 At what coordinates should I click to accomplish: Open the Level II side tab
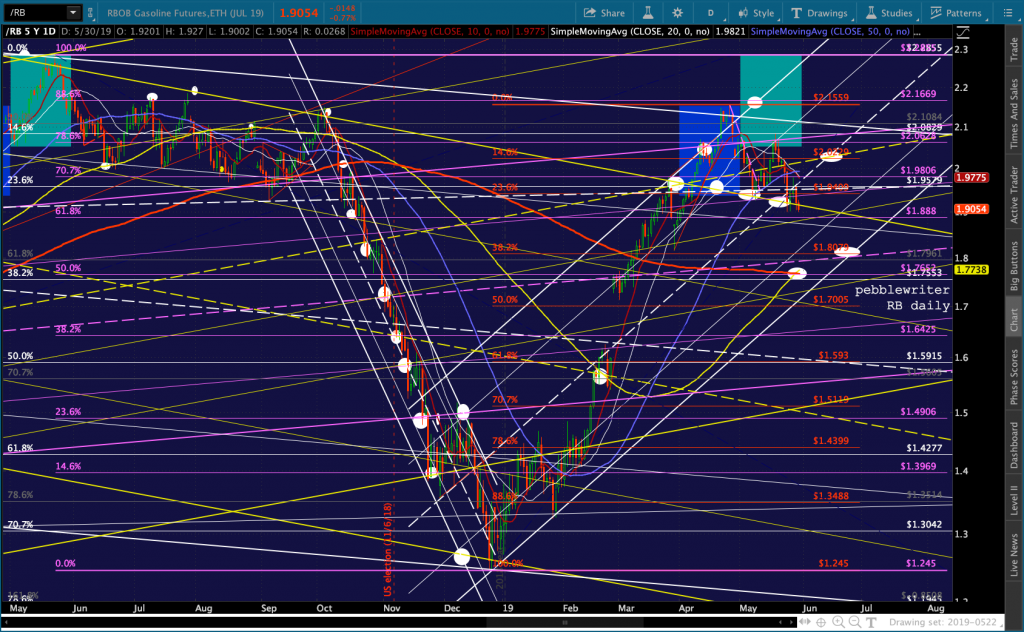tap(1014, 499)
